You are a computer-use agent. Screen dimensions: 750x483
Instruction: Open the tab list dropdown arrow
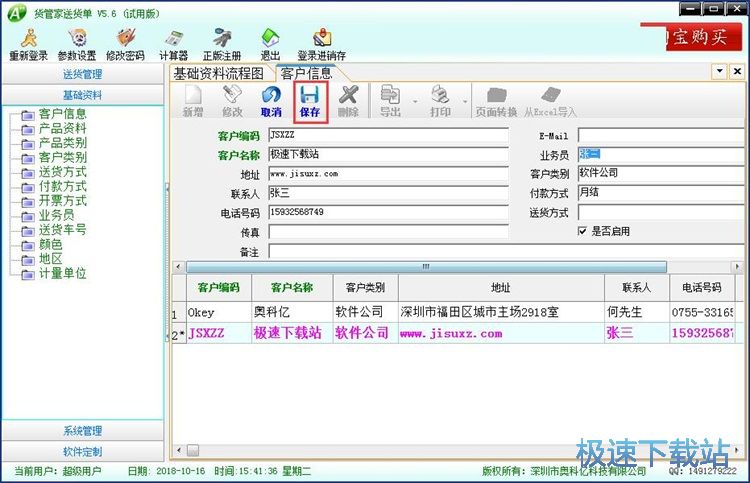(x=720, y=71)
